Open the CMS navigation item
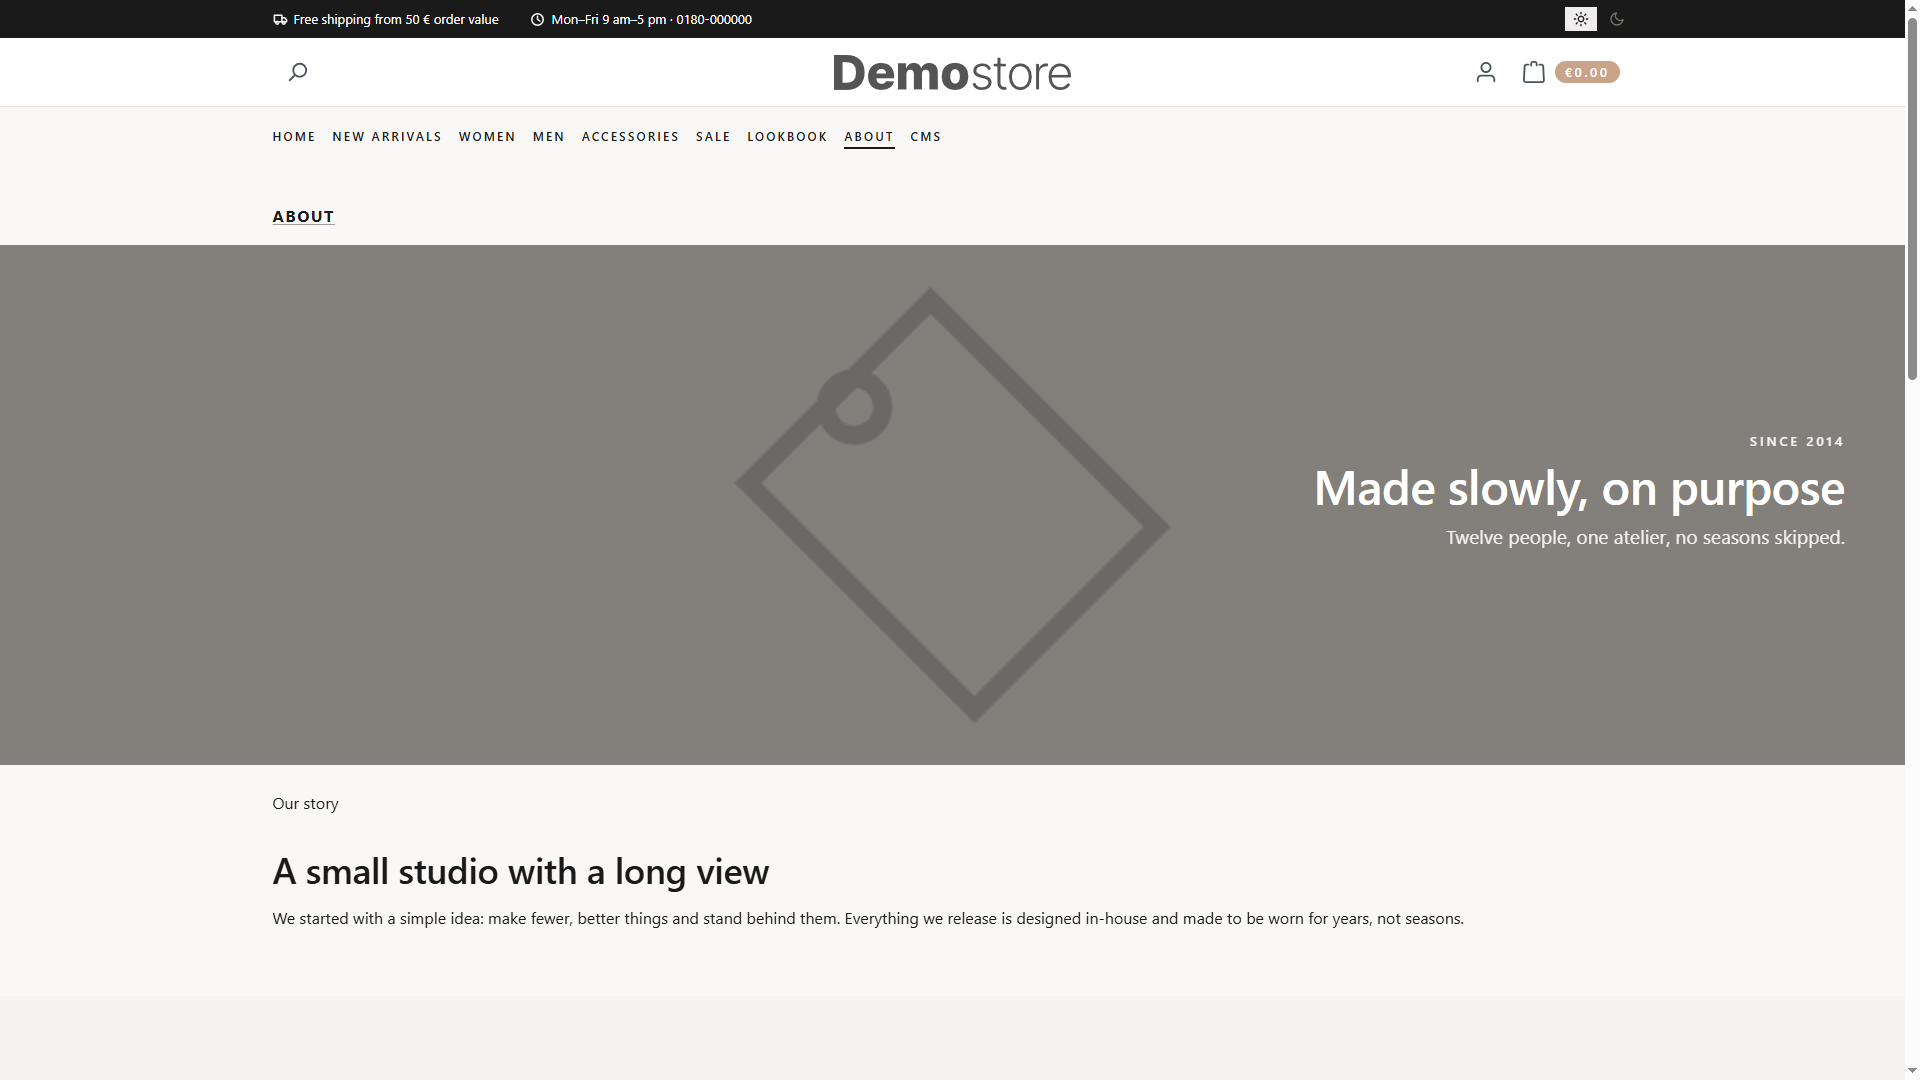The image size is (1920, 1080). tap(926, 137)
